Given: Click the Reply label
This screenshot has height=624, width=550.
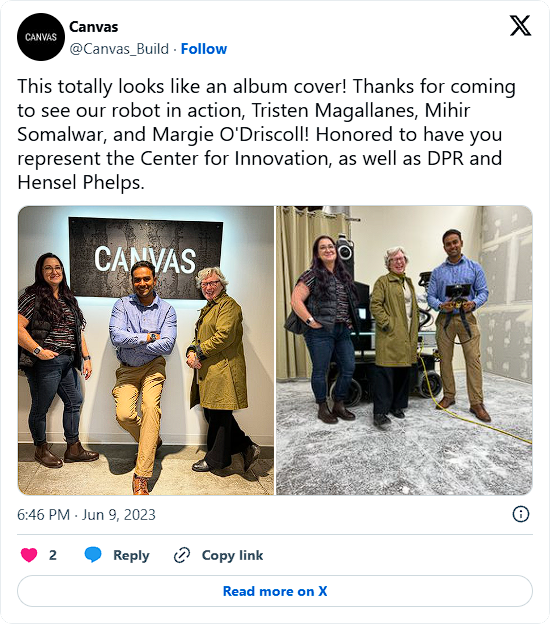Looking at the screenshot, I should pyautogui.click(x=131, y=555).
